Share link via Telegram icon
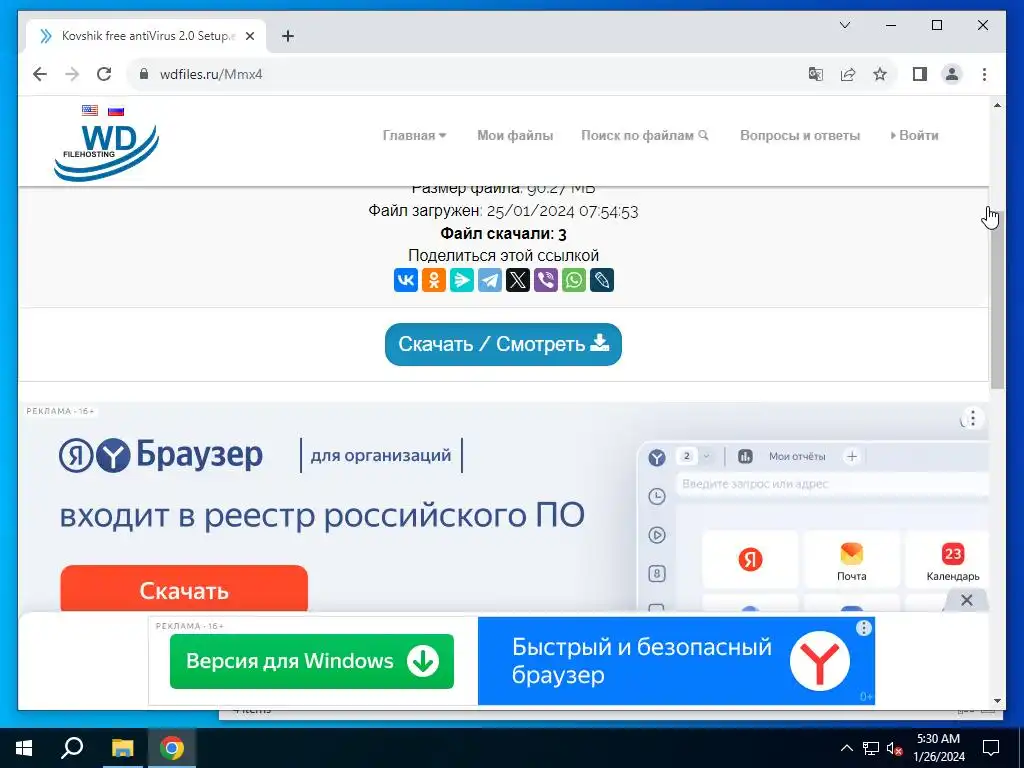The image size is (1024, 768). tap(490, 280)
